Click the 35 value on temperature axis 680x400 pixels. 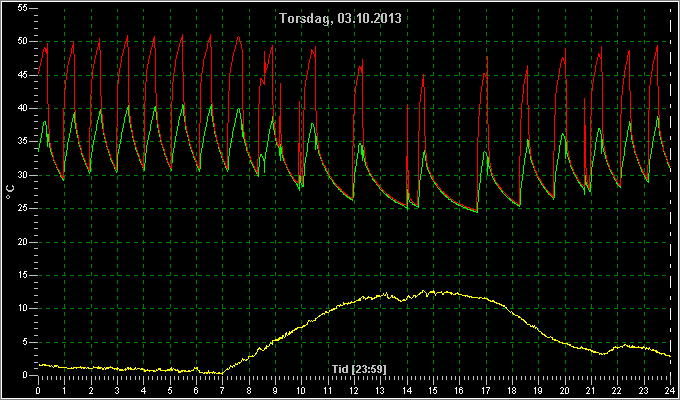click(x=23, y=142)
